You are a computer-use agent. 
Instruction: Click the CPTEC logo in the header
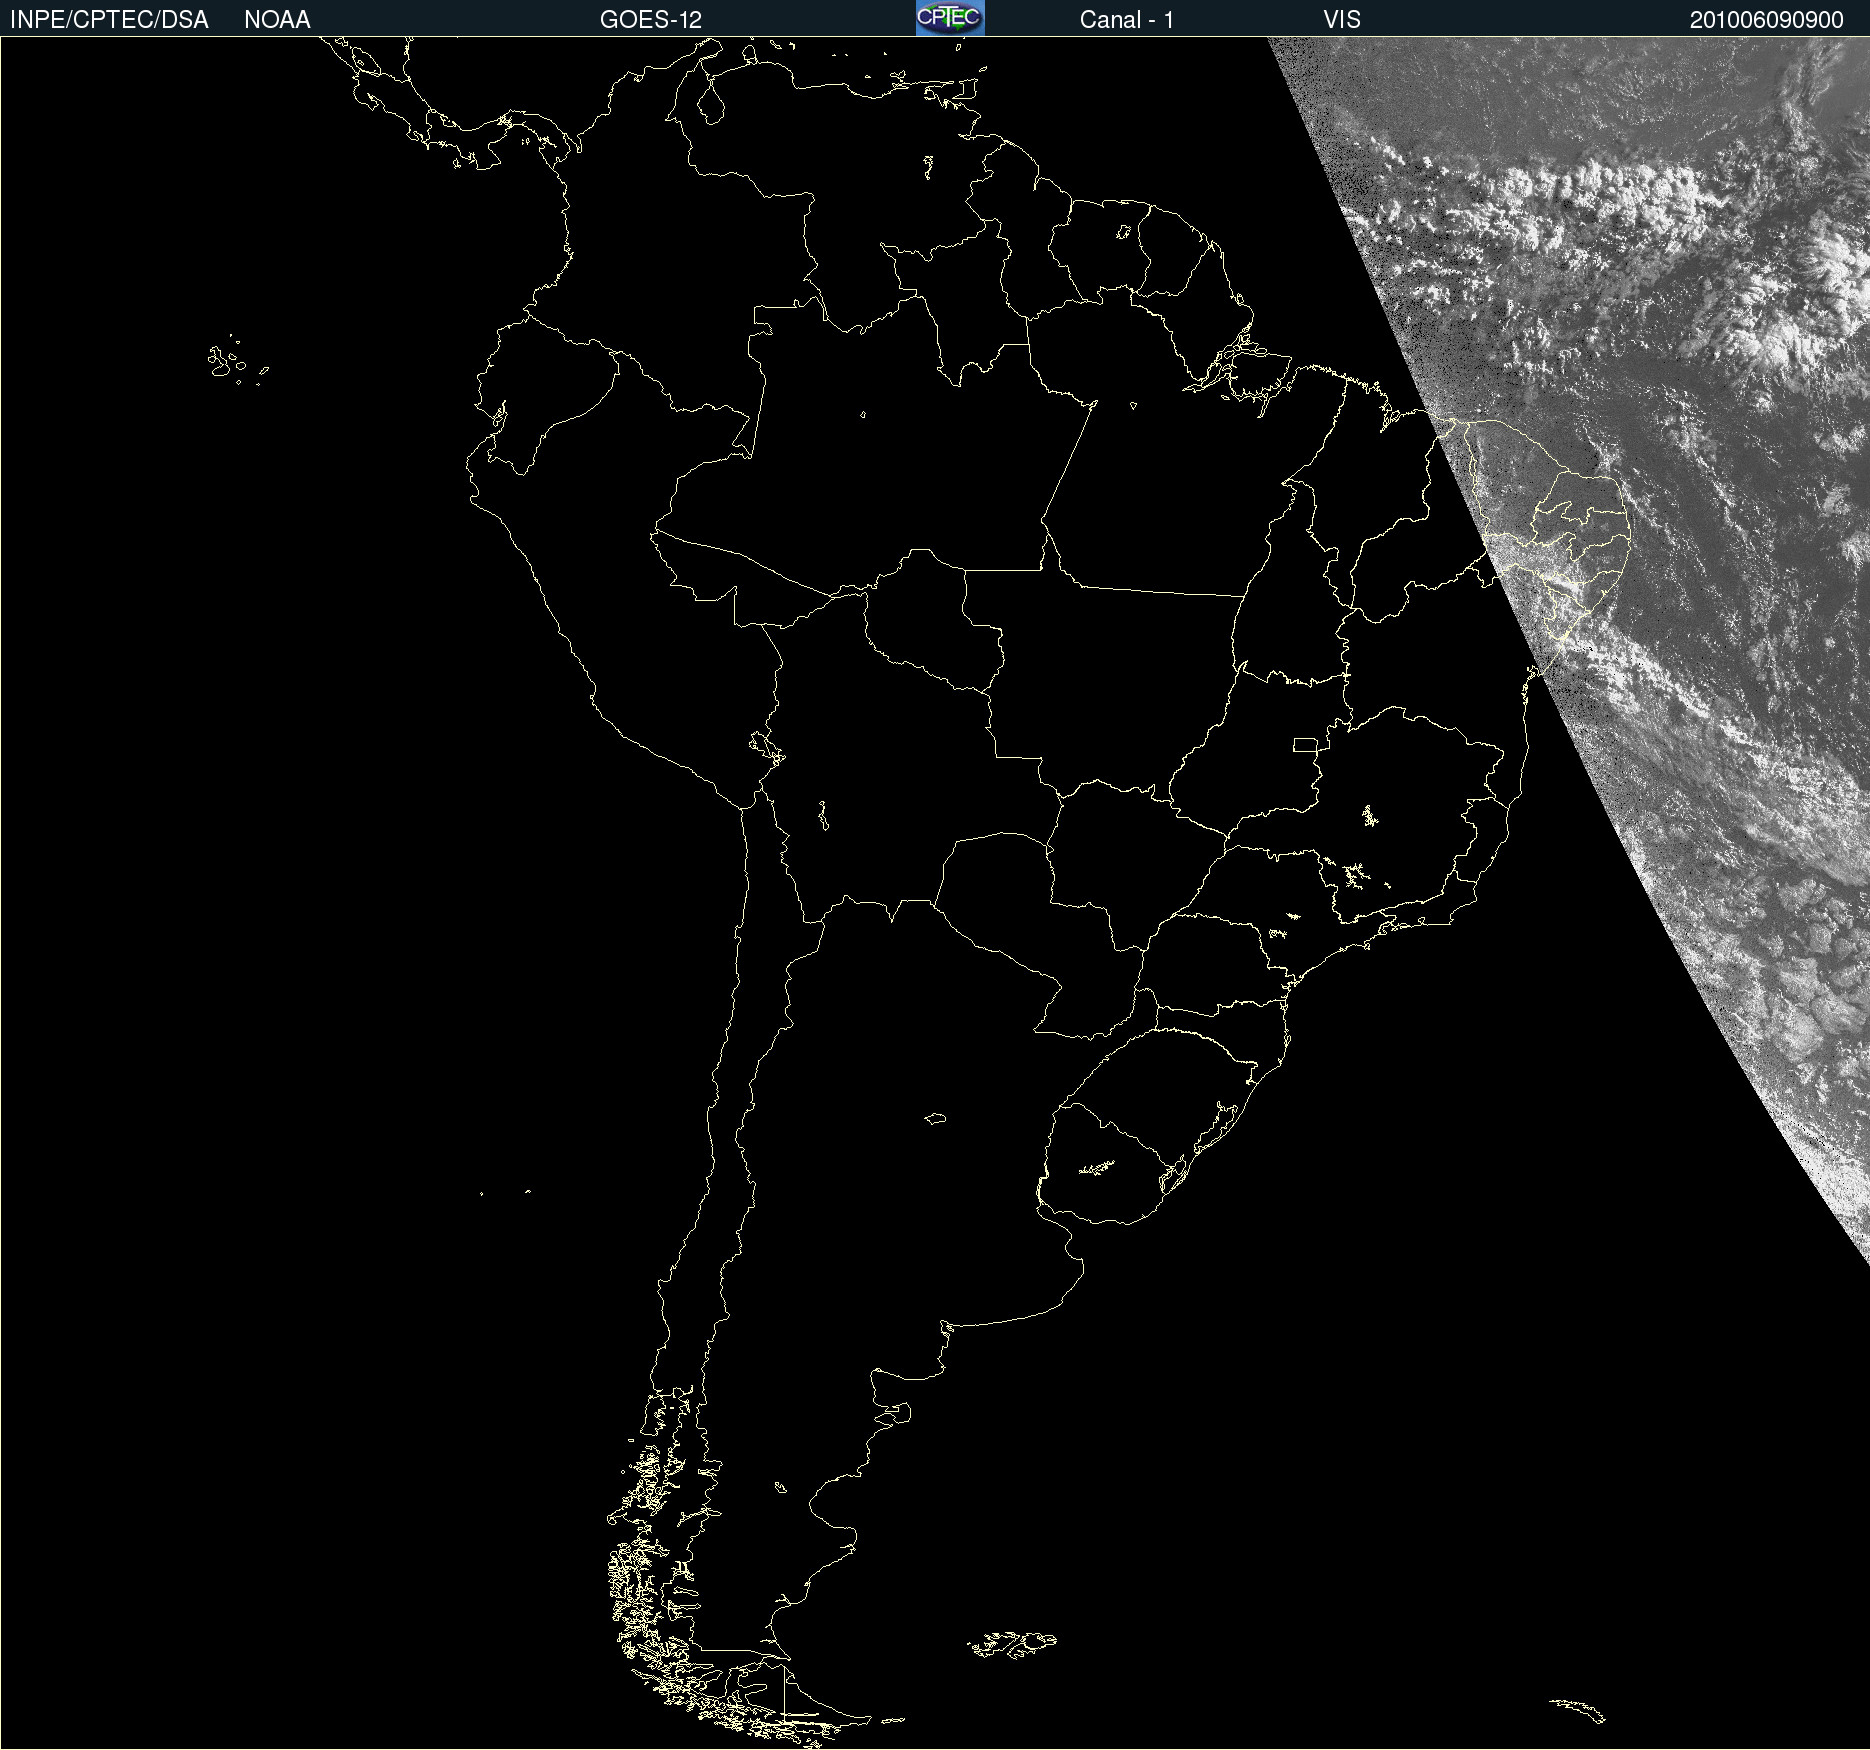pos(950,18)
